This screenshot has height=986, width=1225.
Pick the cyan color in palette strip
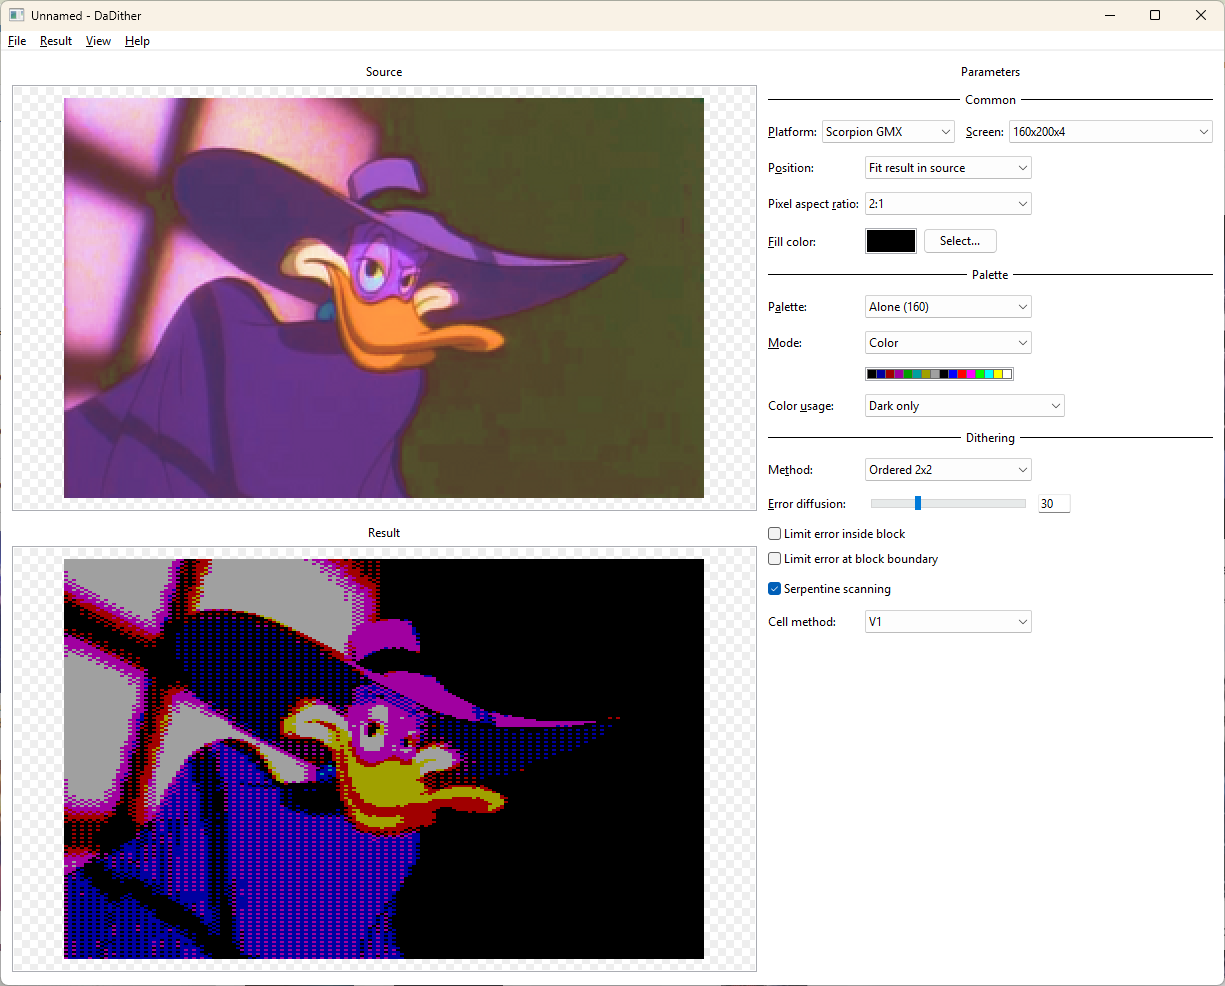[989, 374]
